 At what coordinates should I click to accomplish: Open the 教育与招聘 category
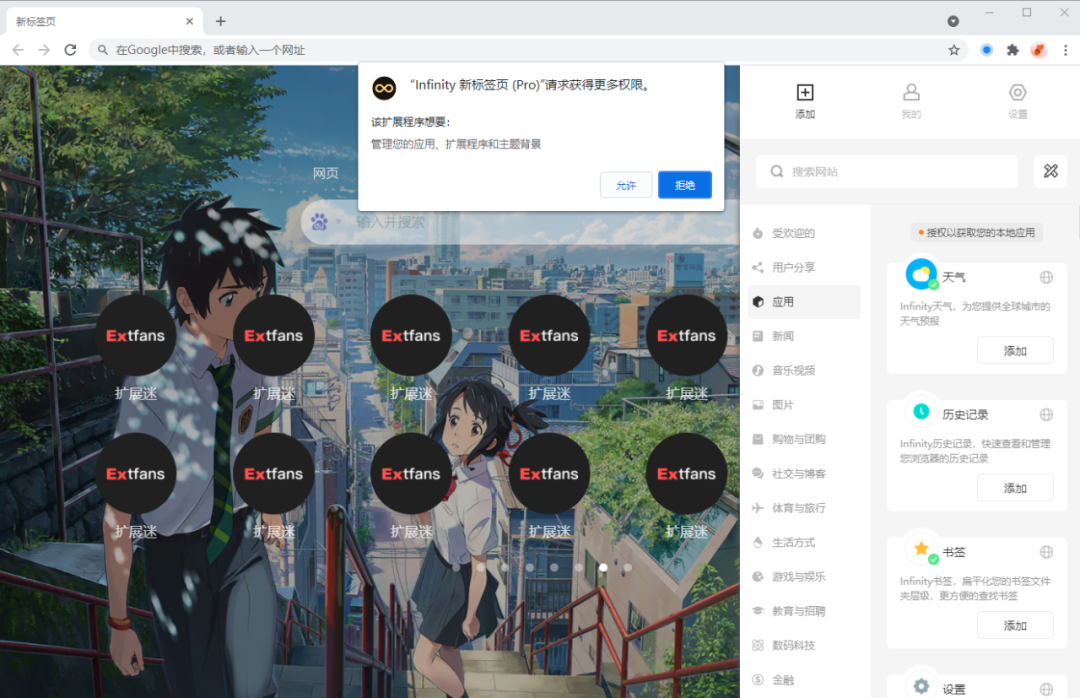(x=804, y=611)
